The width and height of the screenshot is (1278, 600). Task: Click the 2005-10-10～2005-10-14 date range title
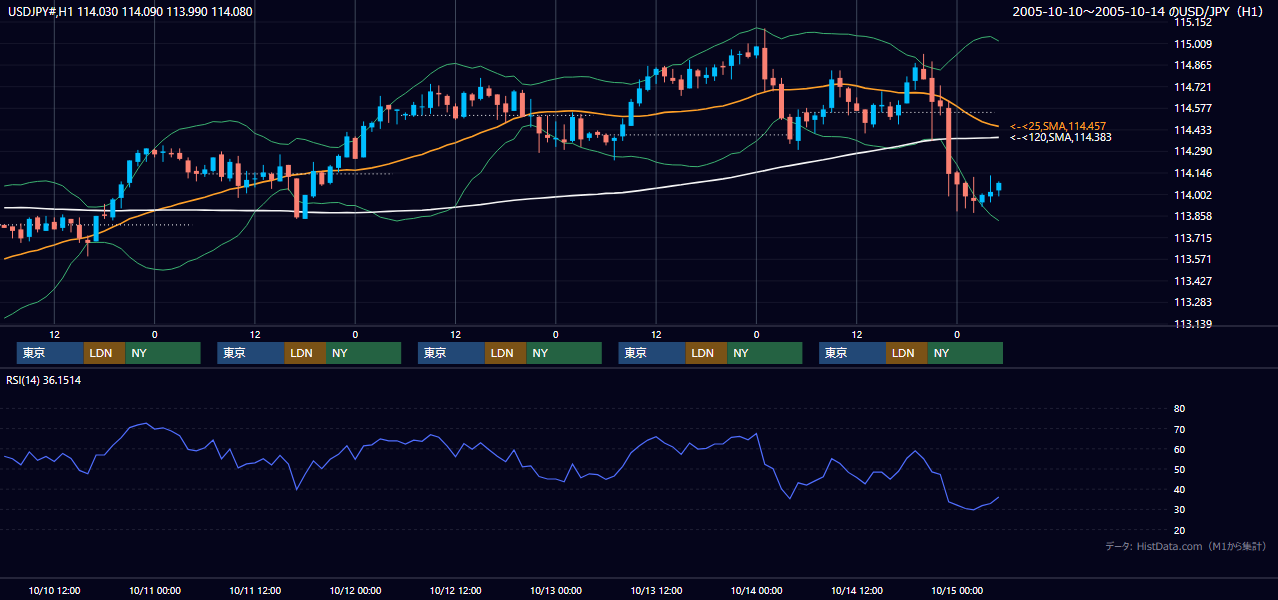tap(1139, 12)
